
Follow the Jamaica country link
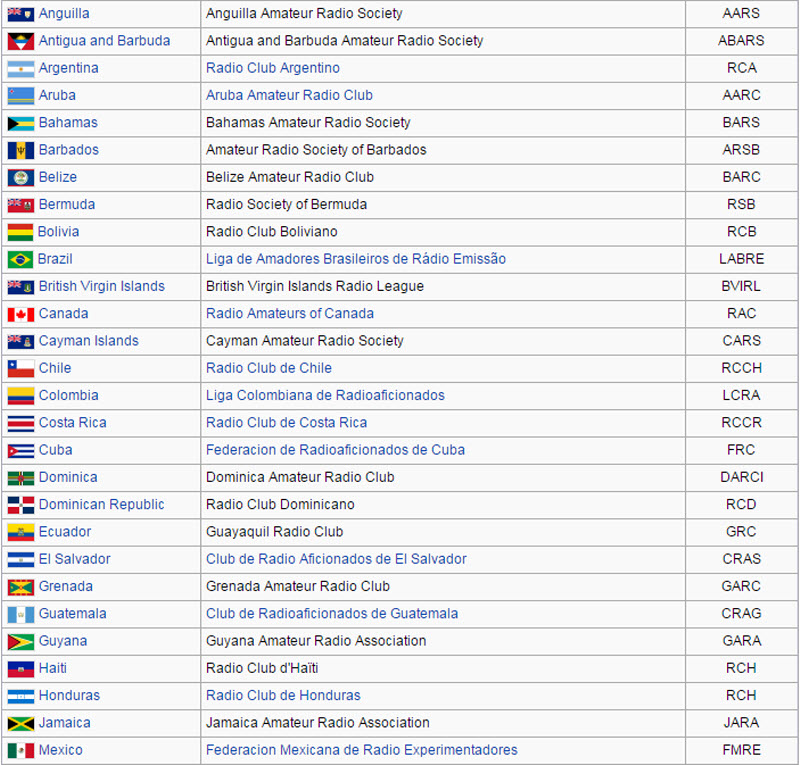point(65,723)
